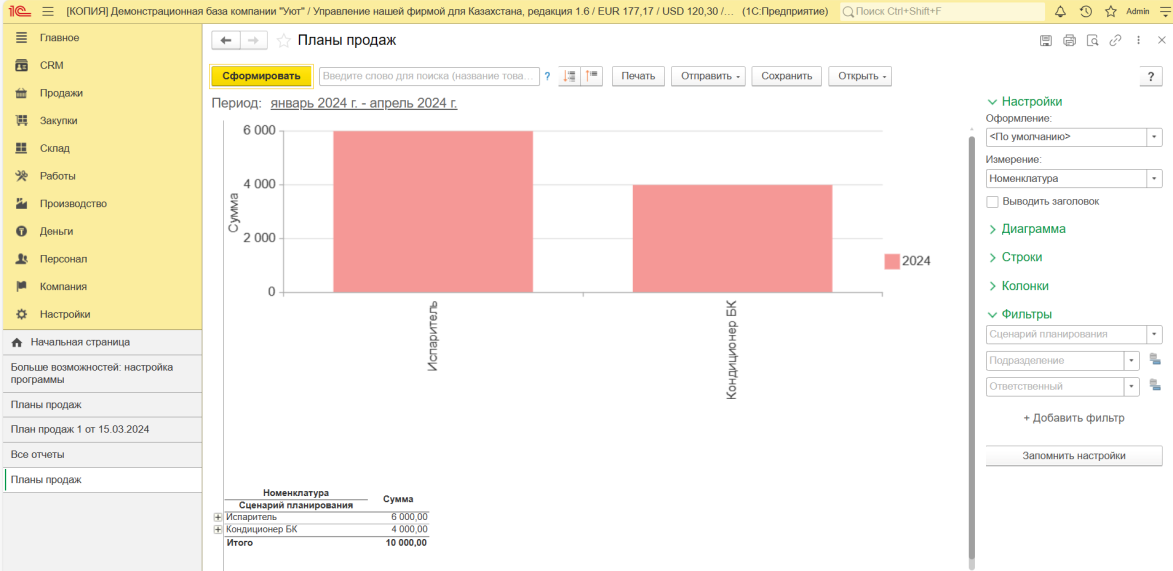Switch to План продаж 1 от 15.03.2024 tab
The image size is (1173, 571).
tap(80, 429)
